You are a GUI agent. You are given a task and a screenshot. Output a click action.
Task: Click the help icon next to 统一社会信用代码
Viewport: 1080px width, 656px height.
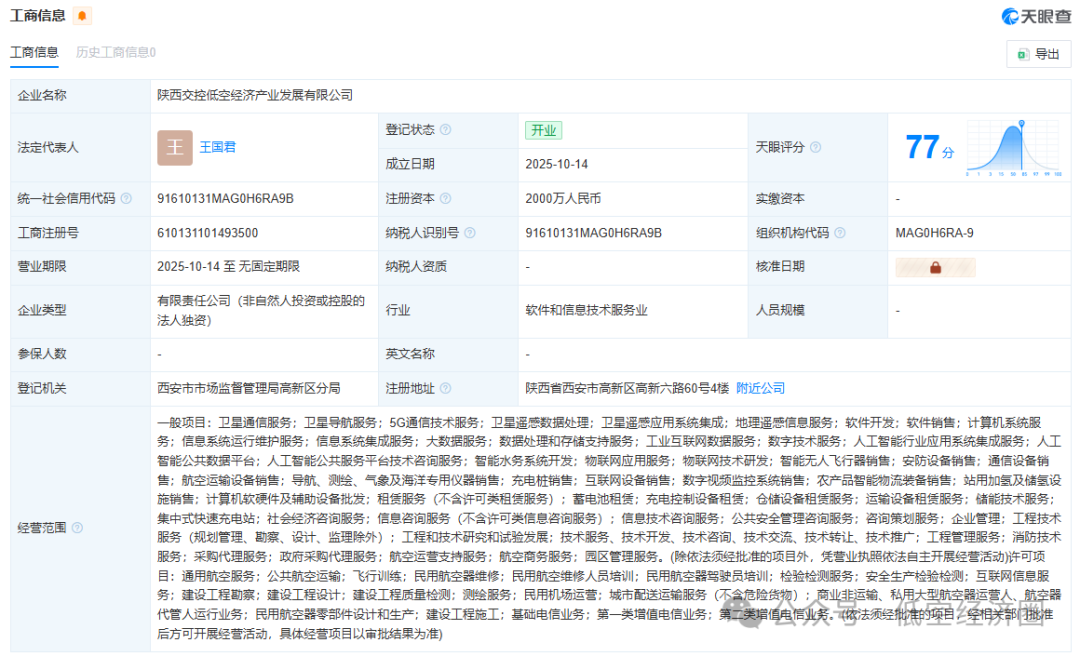(126, 199)
